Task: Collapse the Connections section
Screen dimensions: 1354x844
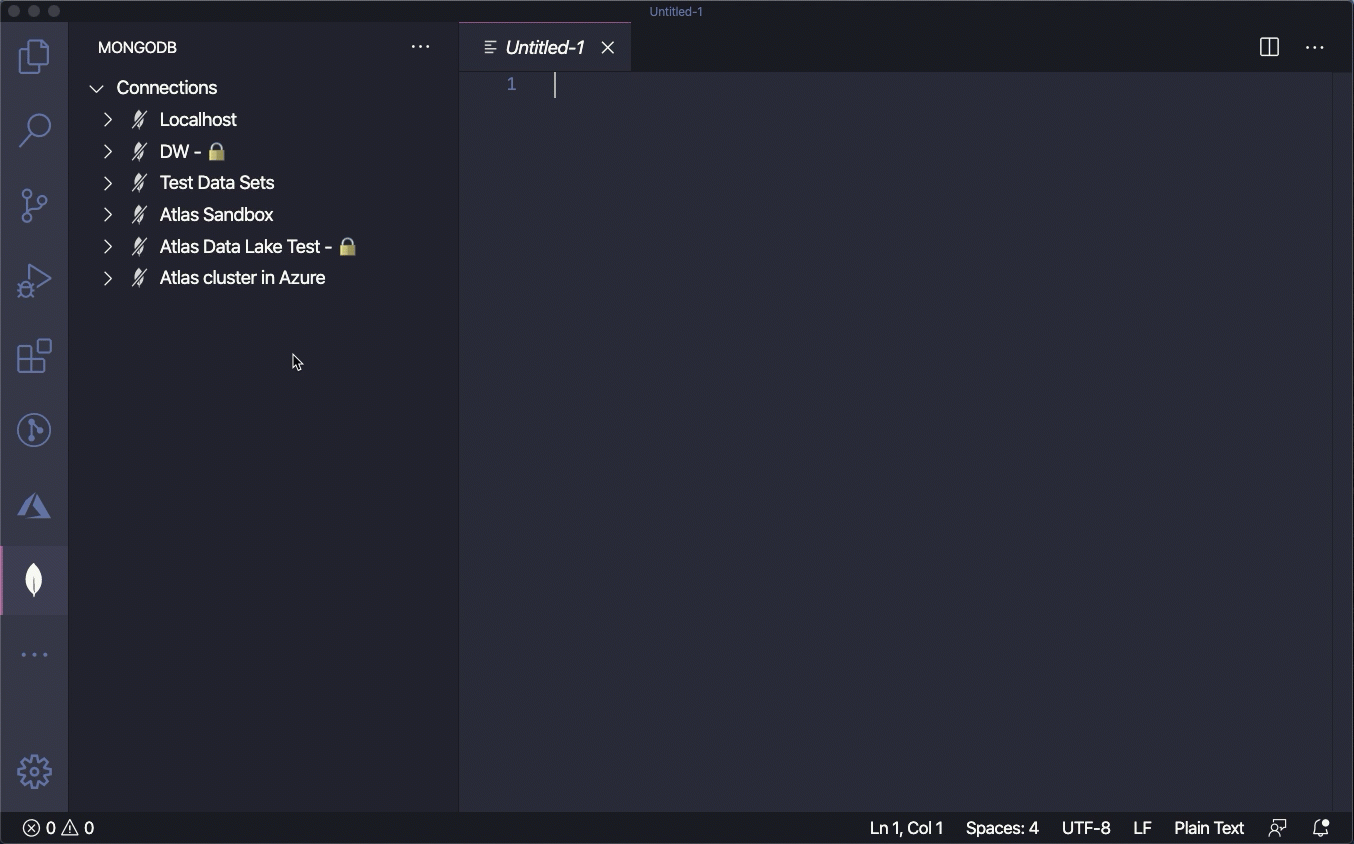Action: (x=97, y=88)
